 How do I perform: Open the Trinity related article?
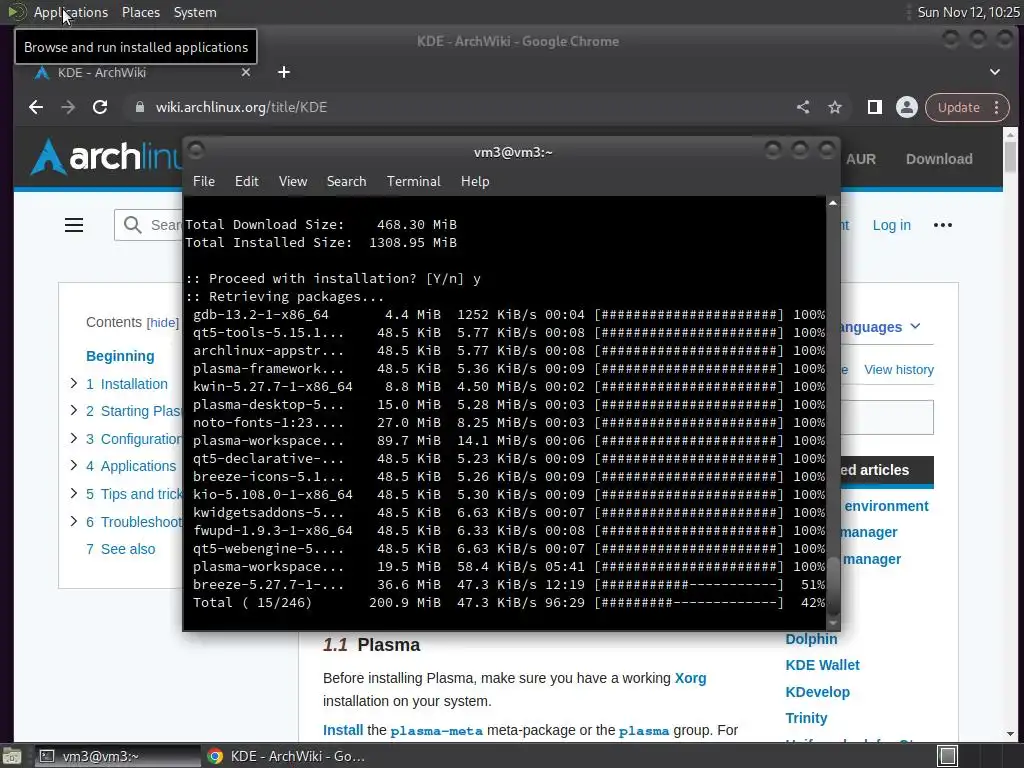pos(806,718)
